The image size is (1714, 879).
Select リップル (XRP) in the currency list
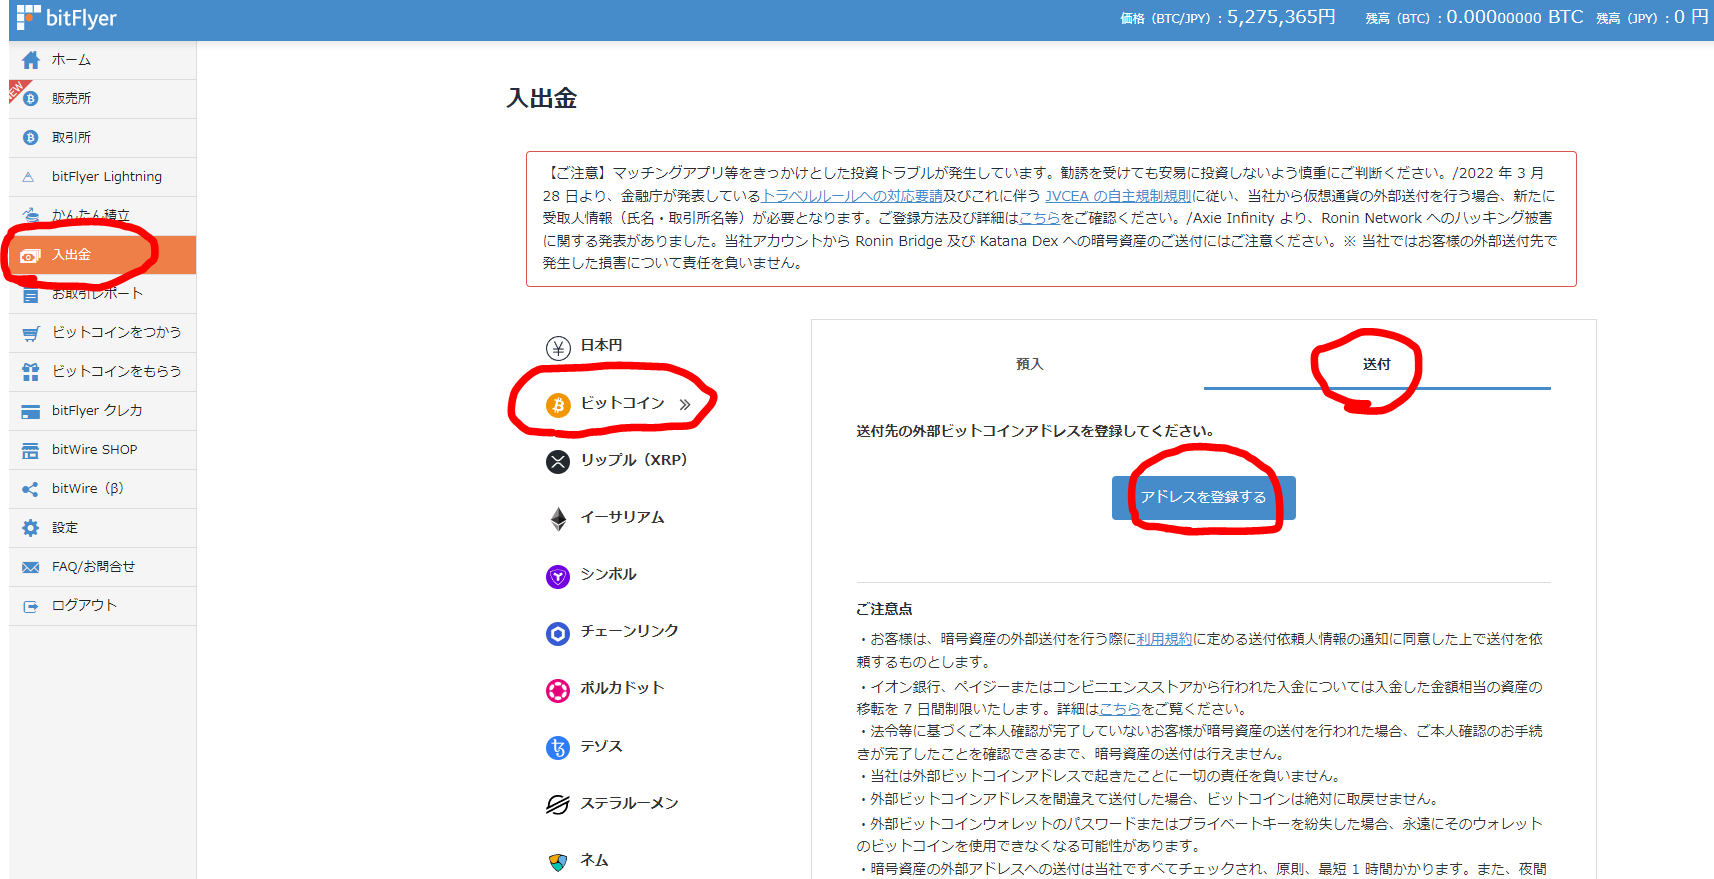634,460
